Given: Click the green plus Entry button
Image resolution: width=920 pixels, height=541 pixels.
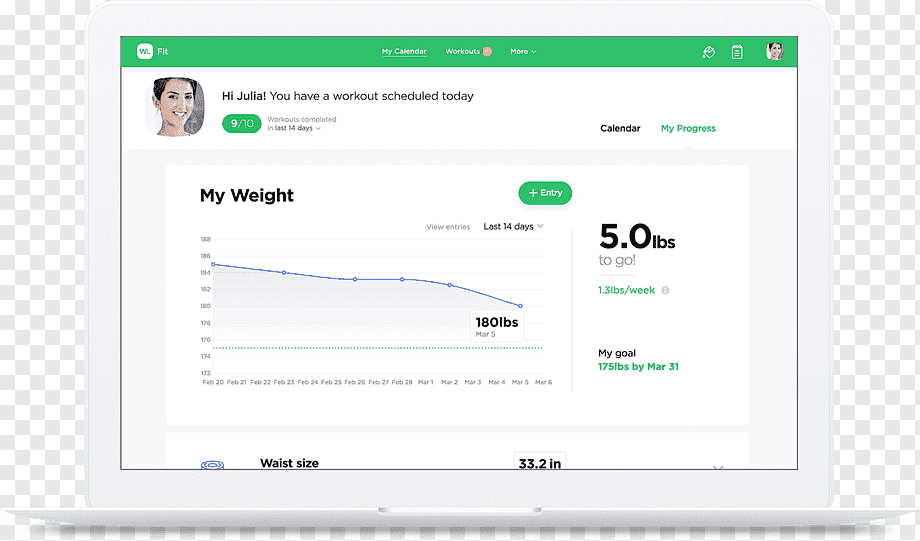Looking at the screenshot, I should click(545, 193).
